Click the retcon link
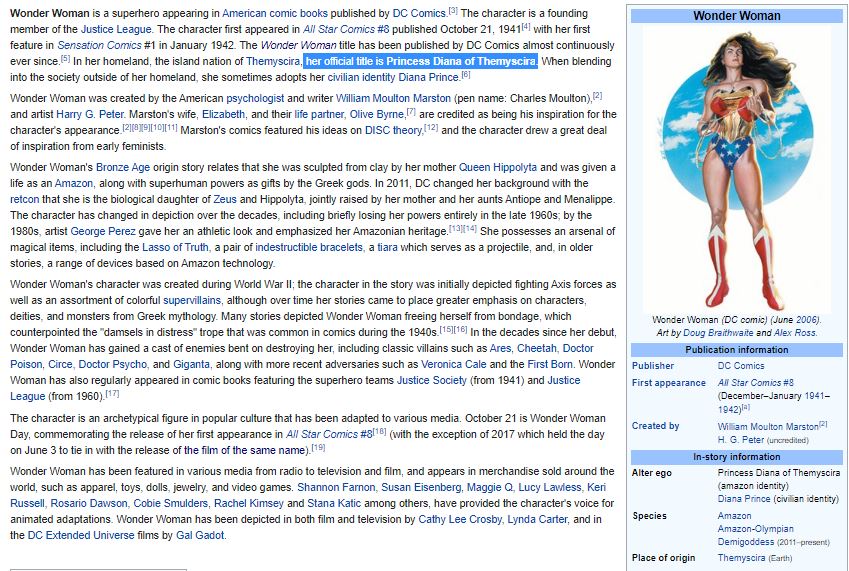Viewport: 849px width, 571px height. point(24,199)
